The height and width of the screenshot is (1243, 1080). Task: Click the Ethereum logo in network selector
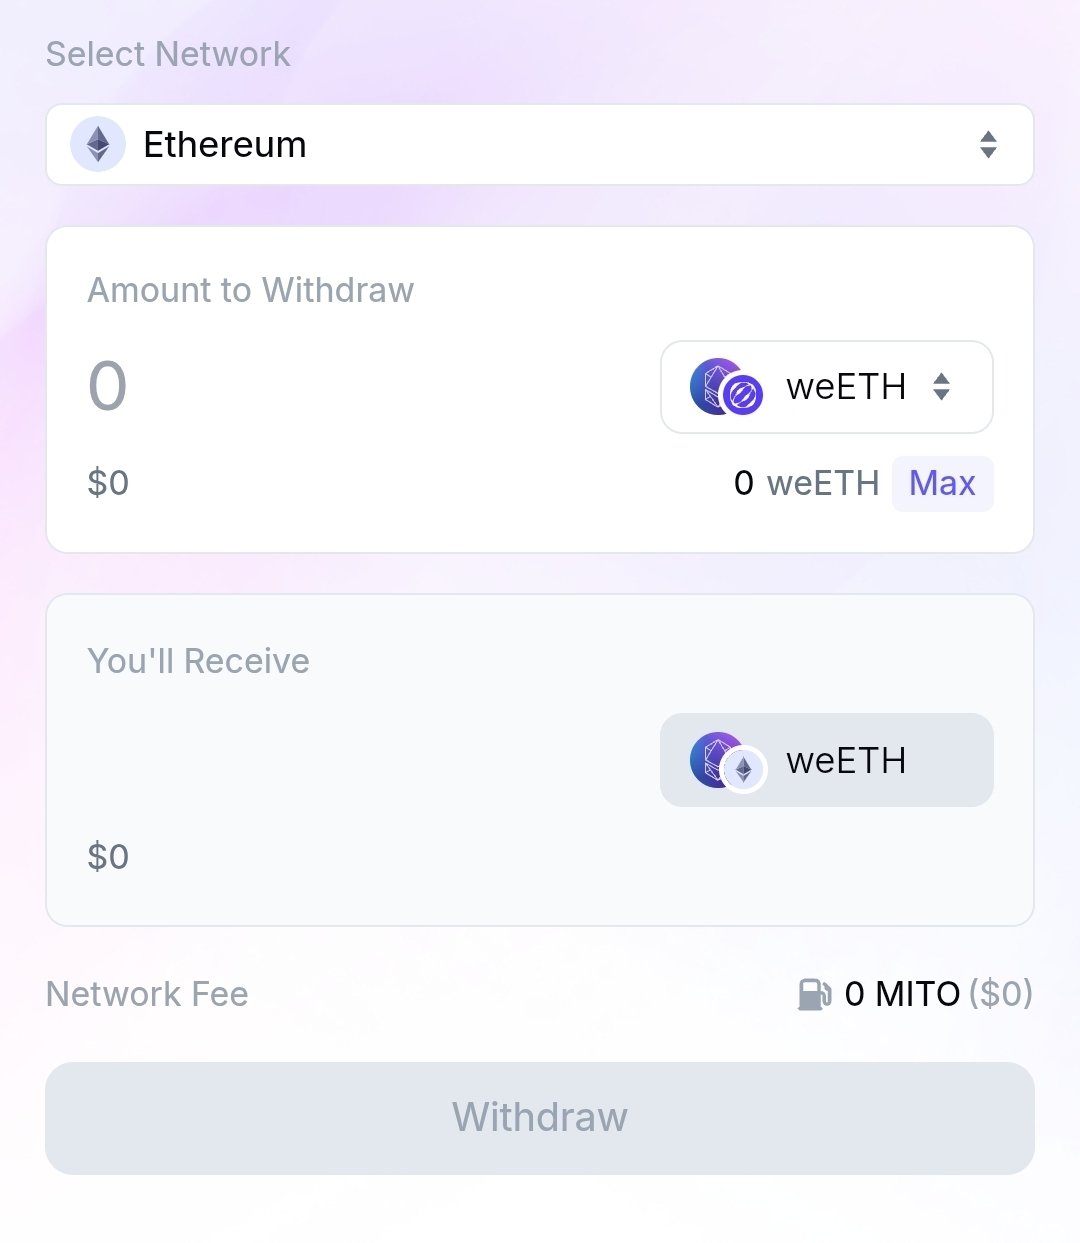(98, 145)
